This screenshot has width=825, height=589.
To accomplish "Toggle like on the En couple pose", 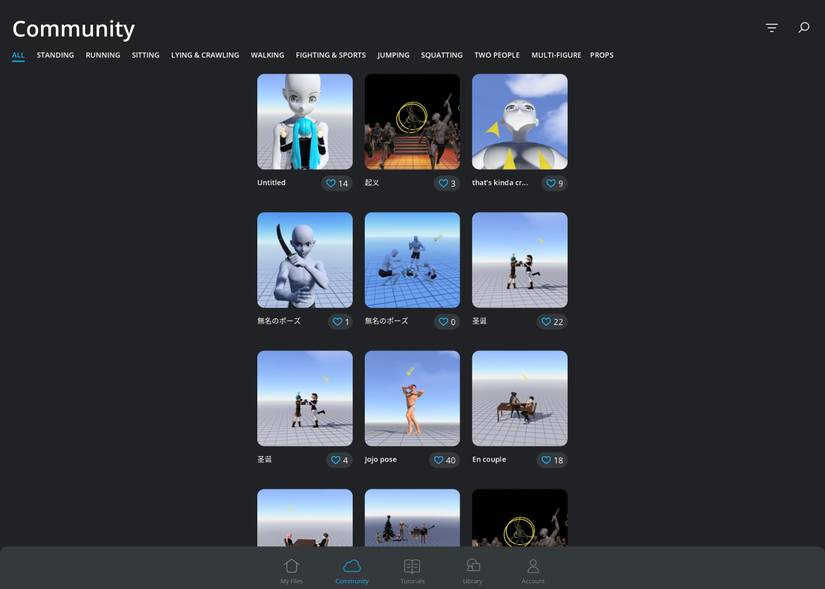I will click(x=545, y=459).
